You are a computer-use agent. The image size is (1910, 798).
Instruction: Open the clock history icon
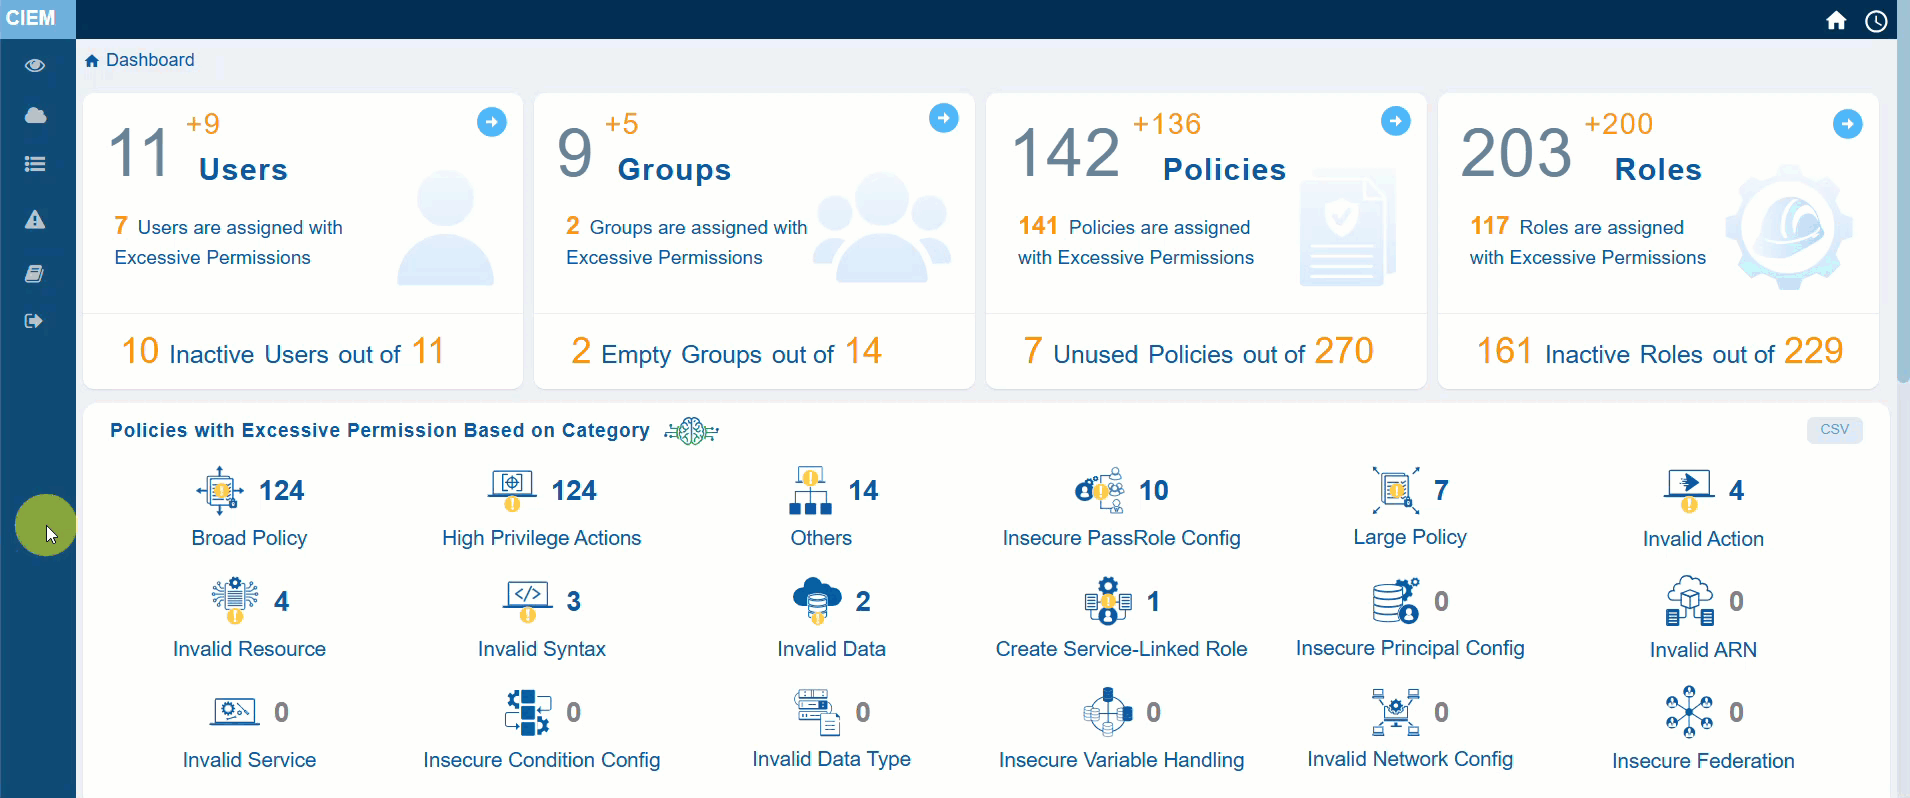(1876, 21)
